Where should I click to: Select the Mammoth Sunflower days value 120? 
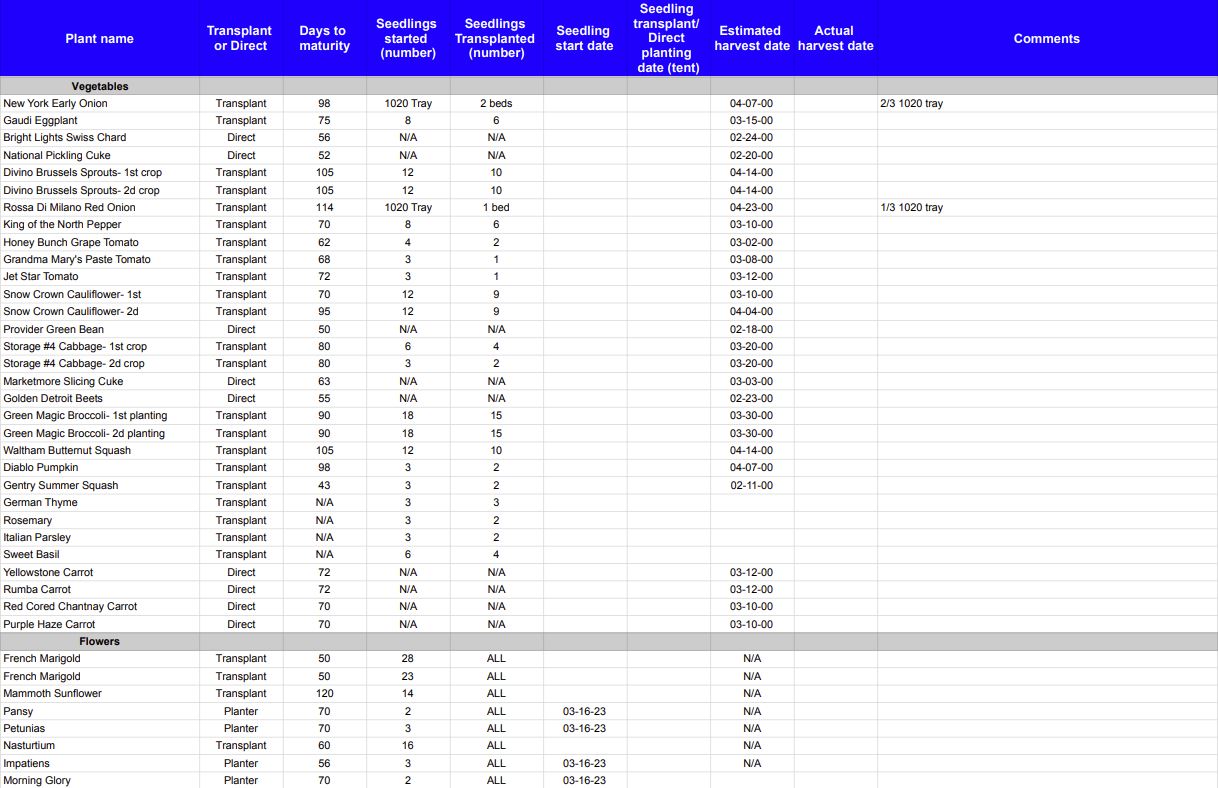coord(324,693)
